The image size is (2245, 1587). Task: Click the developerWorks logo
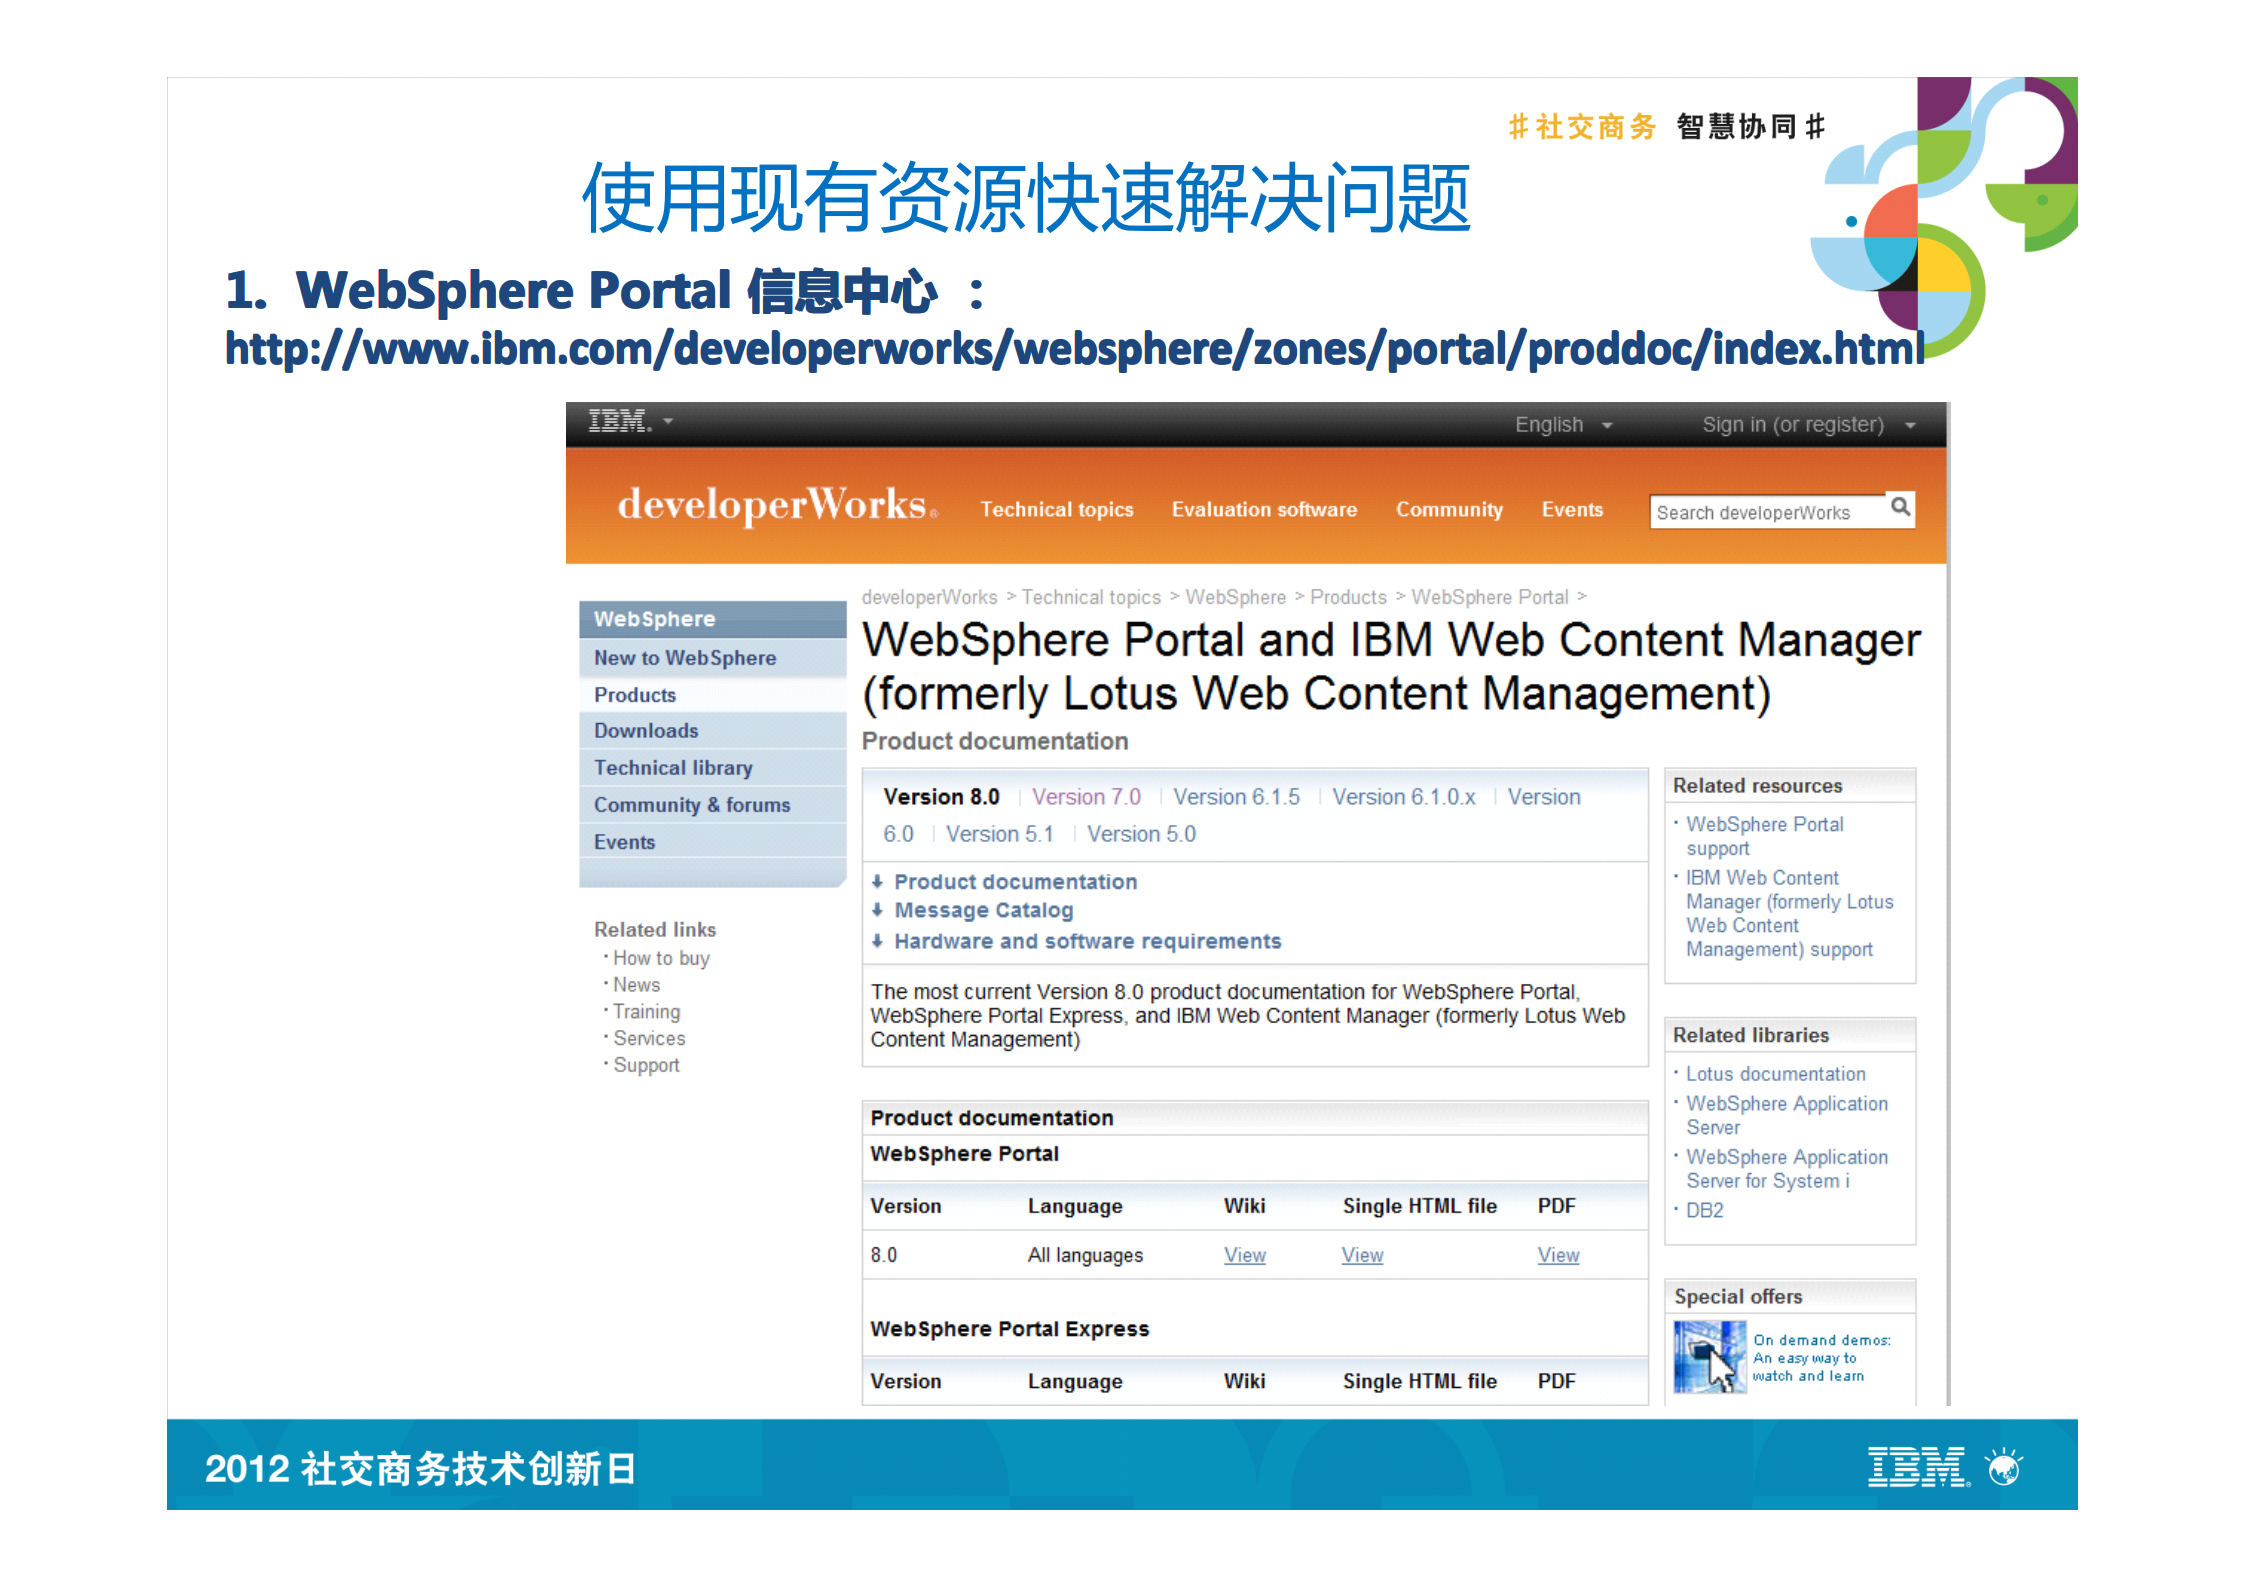pos(770,505)
